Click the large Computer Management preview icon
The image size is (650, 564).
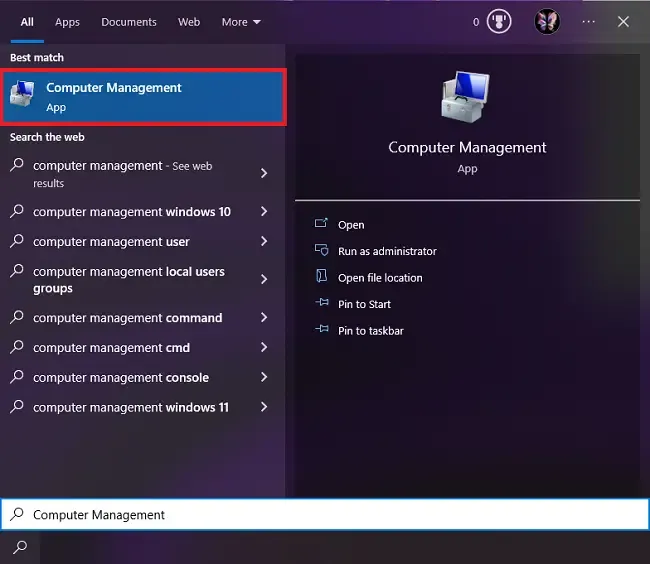click(x=466, y=97)
